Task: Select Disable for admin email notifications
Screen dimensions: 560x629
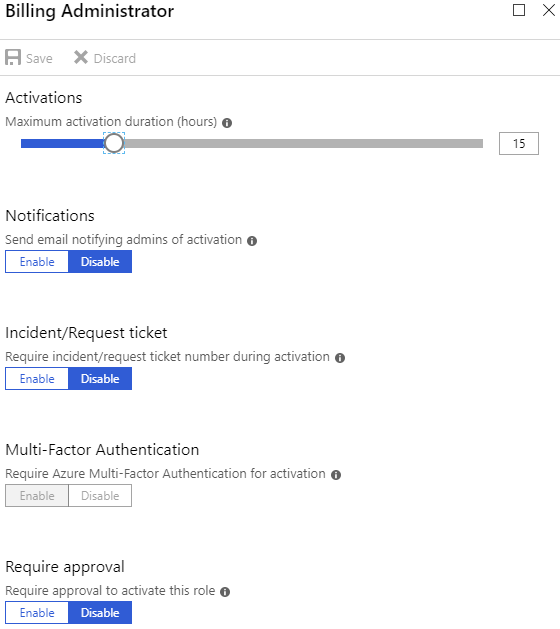Action: coord(100,262)
